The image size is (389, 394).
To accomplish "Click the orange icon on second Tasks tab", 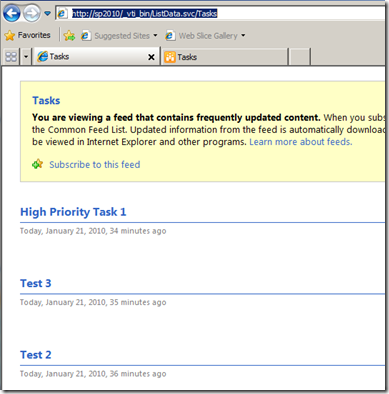I will point(169,57).
